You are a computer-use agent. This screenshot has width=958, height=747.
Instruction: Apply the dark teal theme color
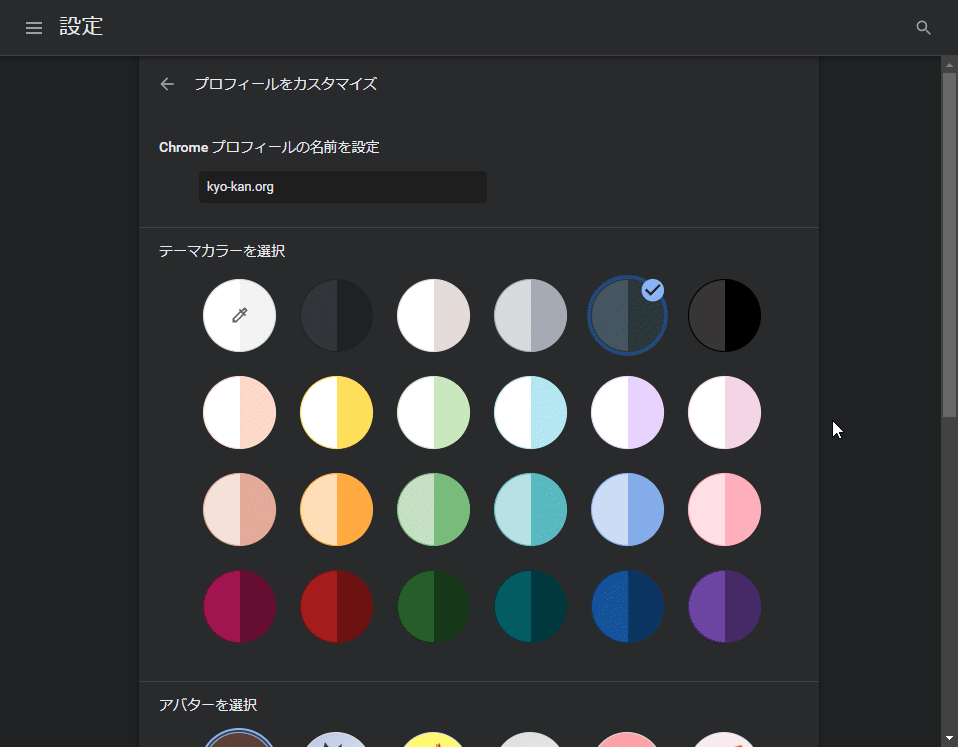[x=530, y=607]
